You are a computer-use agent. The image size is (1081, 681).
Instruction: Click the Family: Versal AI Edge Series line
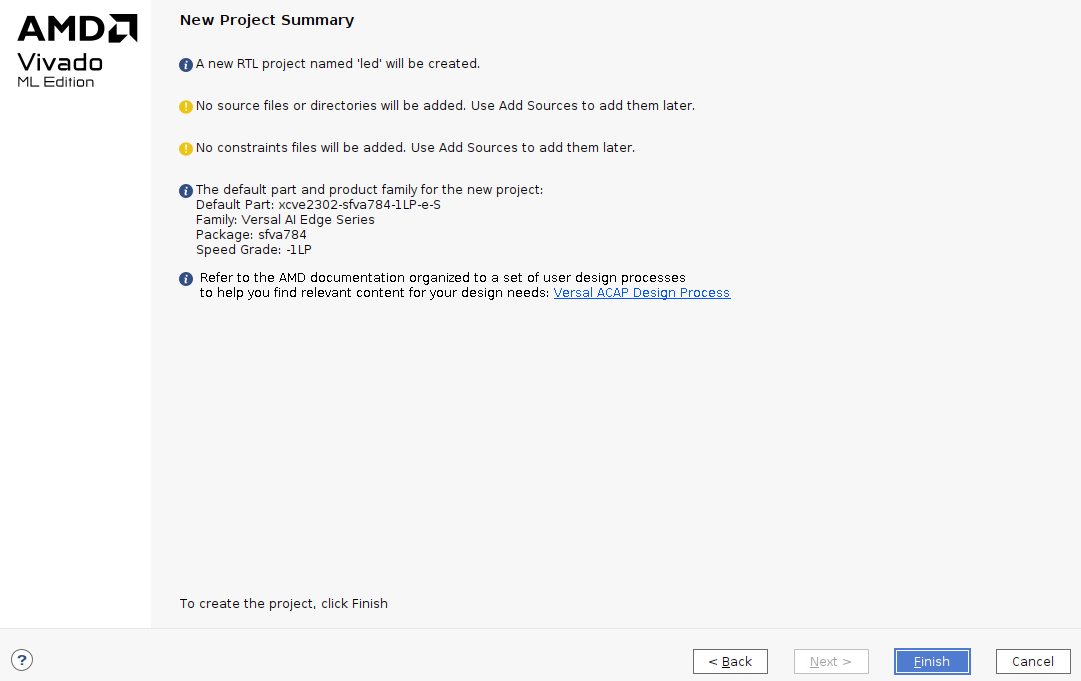pos(285,220)
